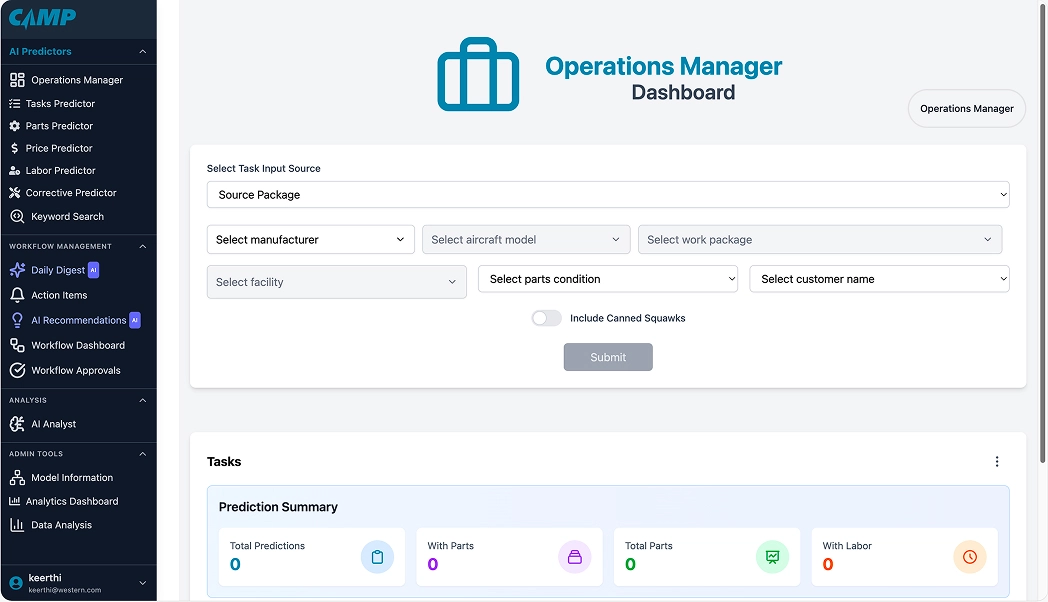Click the With Labor clock icon
This screenshot has width=1048, height=602.
[969, 557]
